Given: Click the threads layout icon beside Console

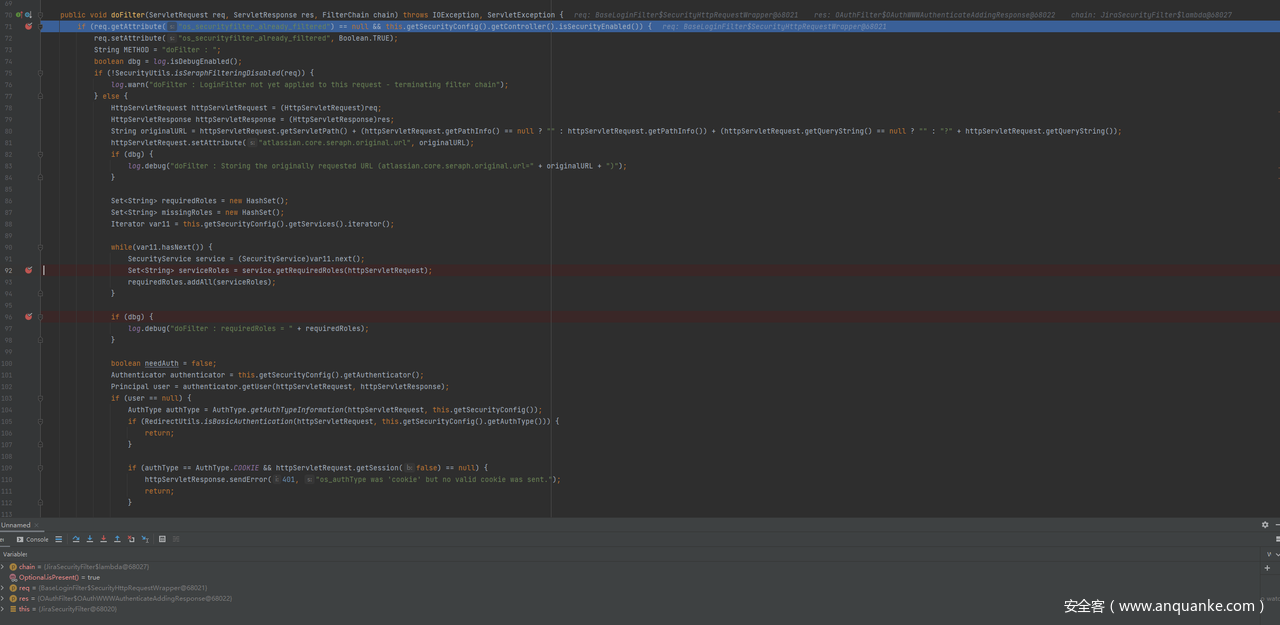Looking at the screenshot, I should click(x=58, y=539).
